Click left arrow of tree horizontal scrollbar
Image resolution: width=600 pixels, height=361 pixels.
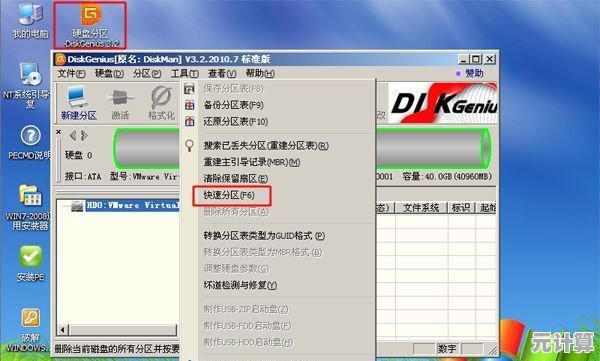(63, 330)
